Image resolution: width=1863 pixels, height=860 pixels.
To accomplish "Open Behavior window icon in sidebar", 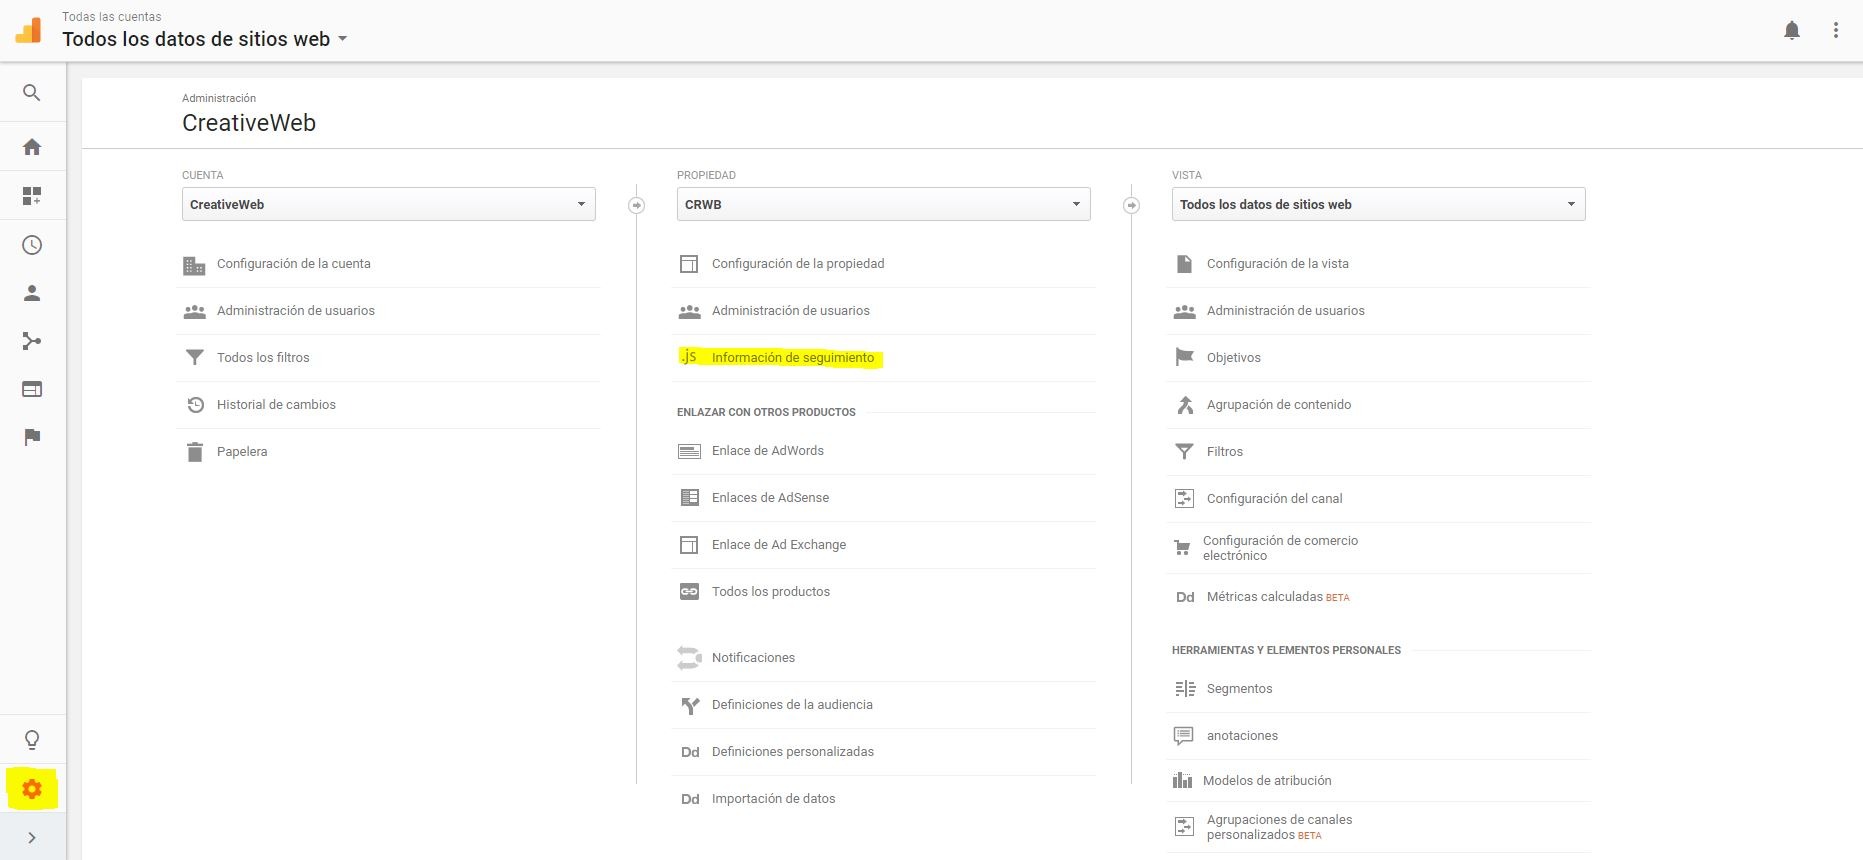I will click(32, 389).
